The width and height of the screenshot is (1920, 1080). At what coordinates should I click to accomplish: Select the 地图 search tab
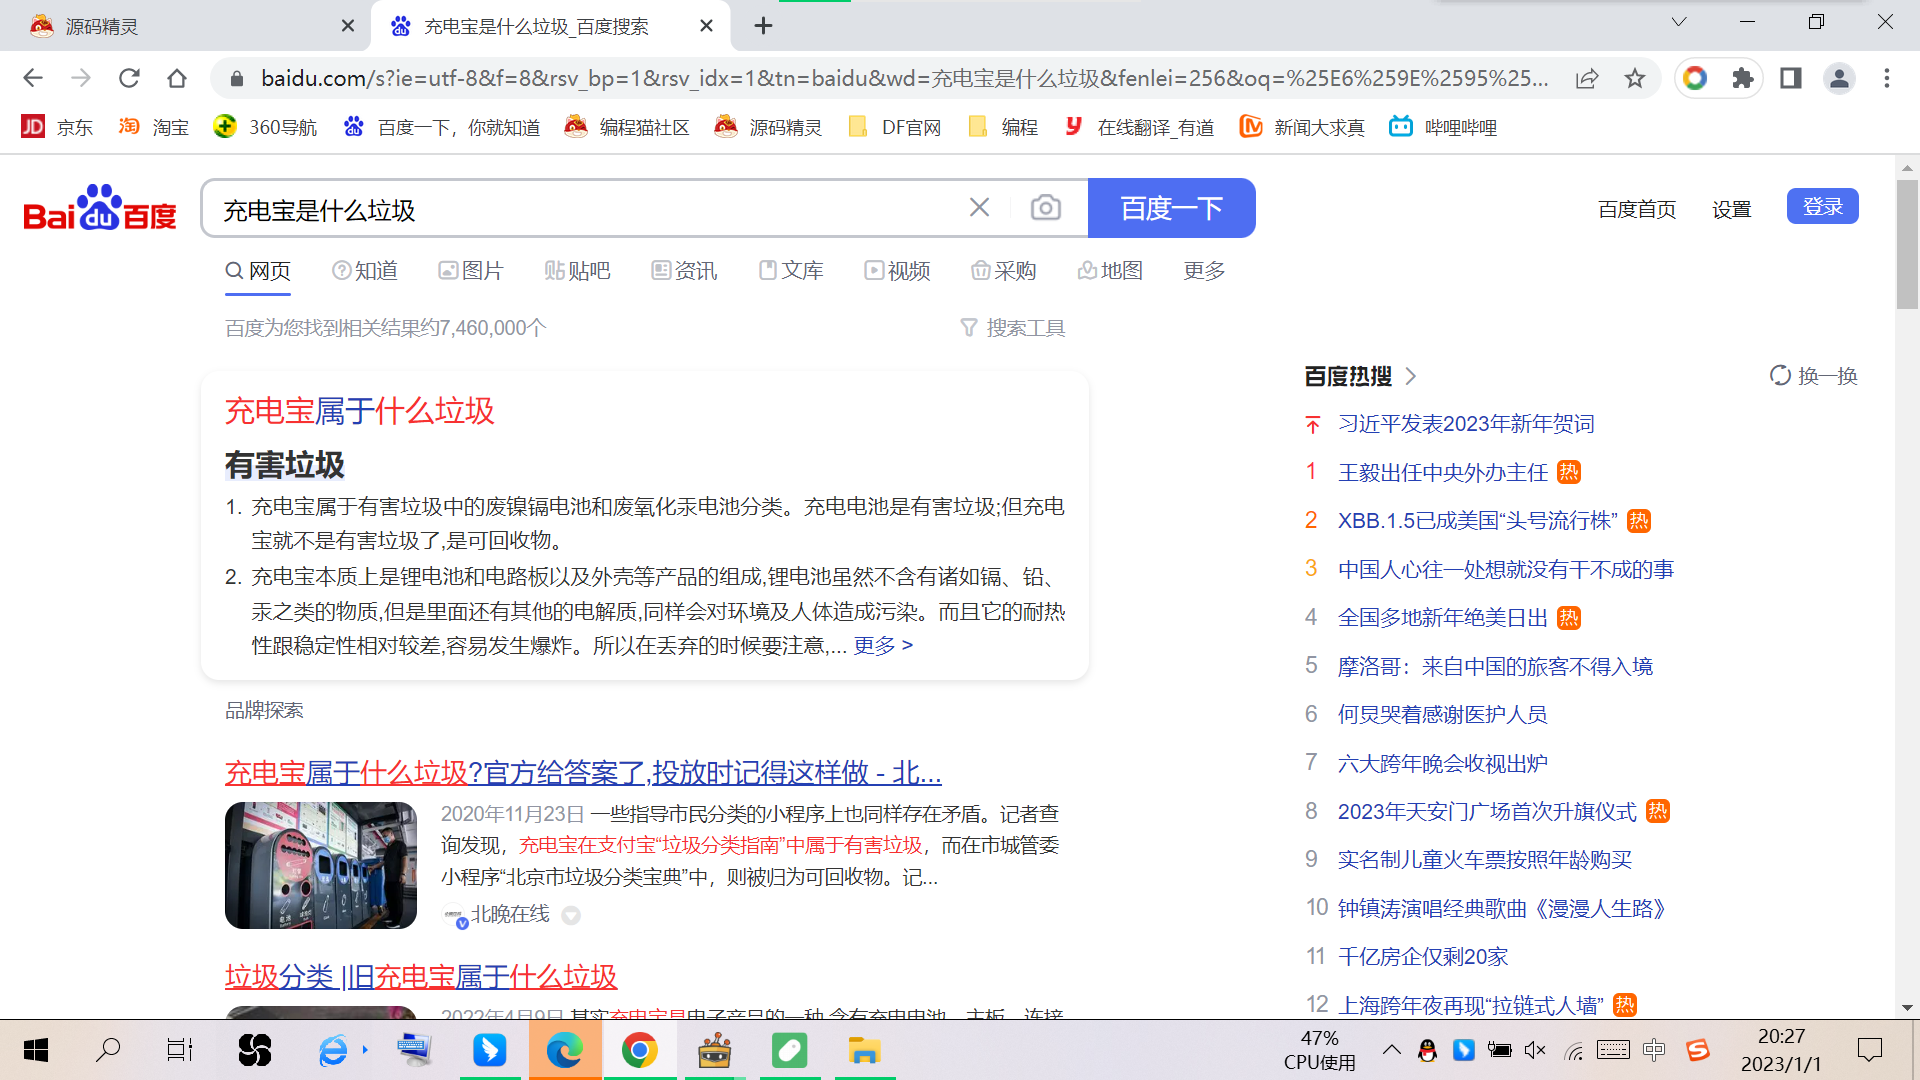pyautogui.click(x=1110, y=271)
